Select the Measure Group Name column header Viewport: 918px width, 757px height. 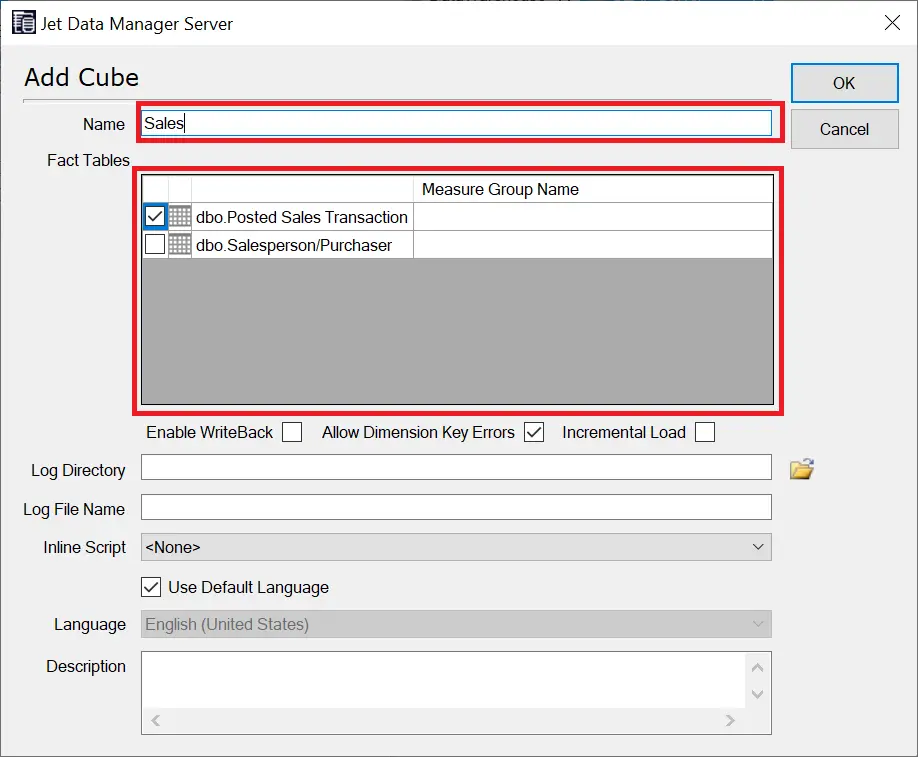[593, 189]
